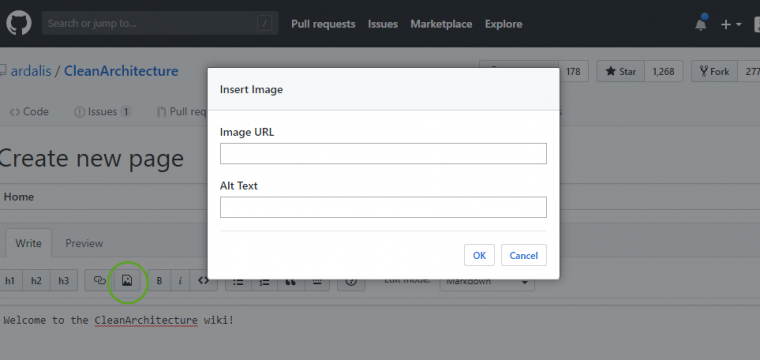Star the repository
The width and height of the screenshot is (760, 360).
pyautogui.click(x=621, y=71)
